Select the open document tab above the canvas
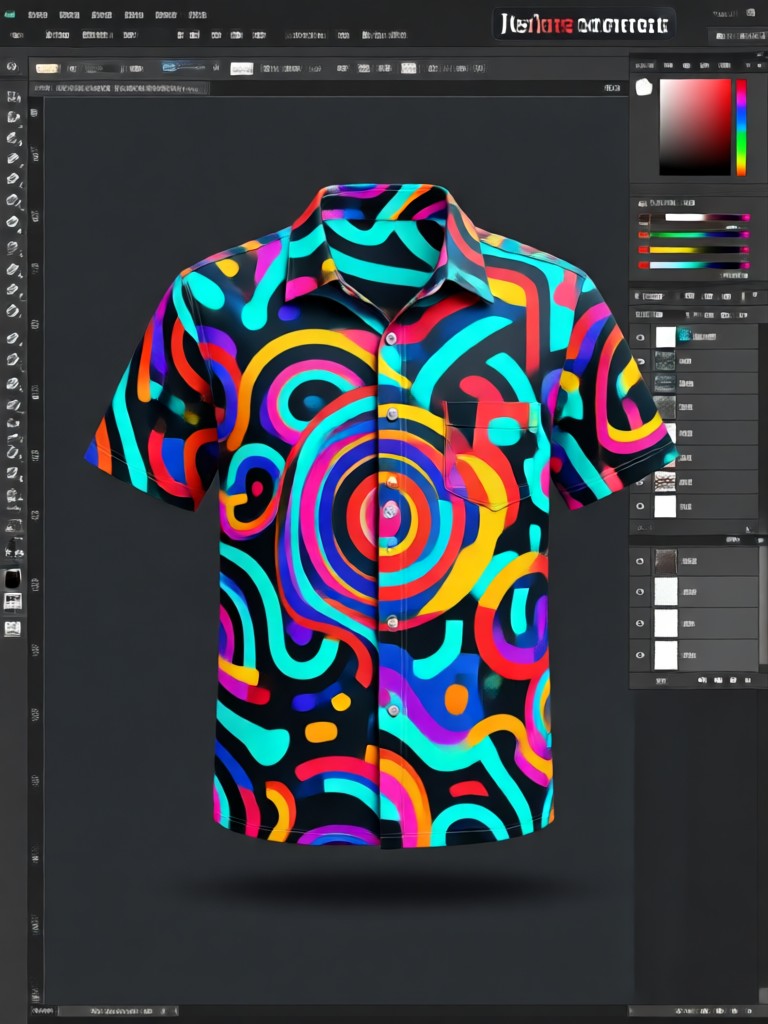The width and height of the screenshot is (768, 1024). click(119, 88)
